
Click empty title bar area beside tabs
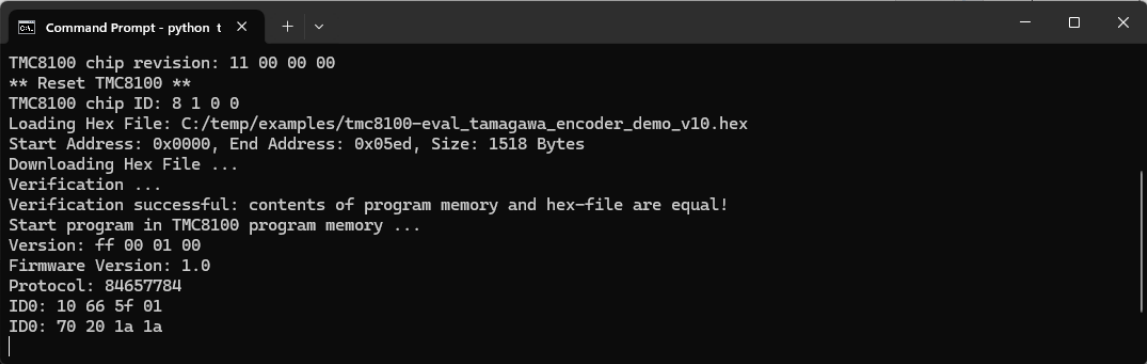658,23
